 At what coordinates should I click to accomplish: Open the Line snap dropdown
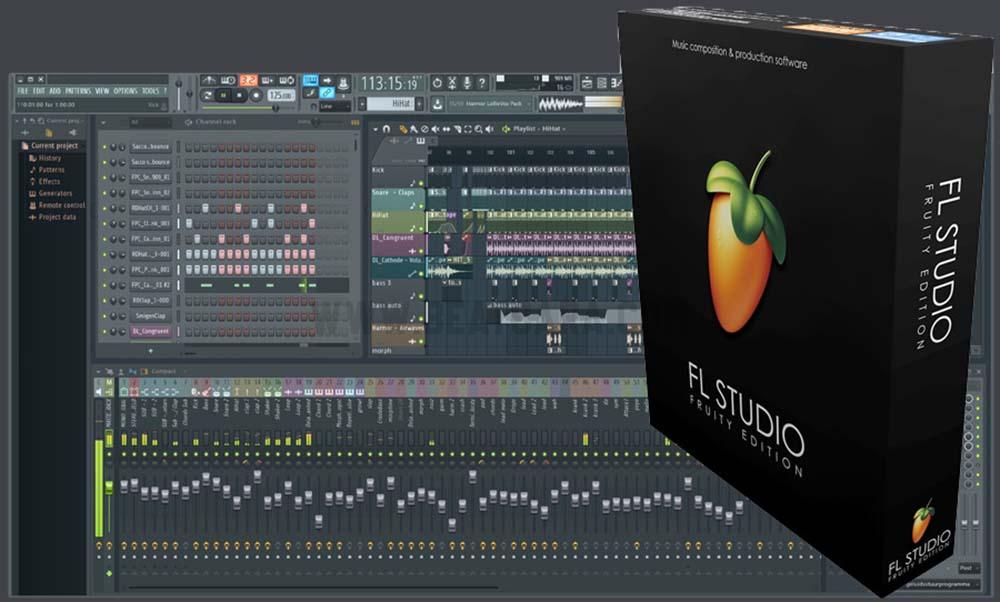pos(334,105)
